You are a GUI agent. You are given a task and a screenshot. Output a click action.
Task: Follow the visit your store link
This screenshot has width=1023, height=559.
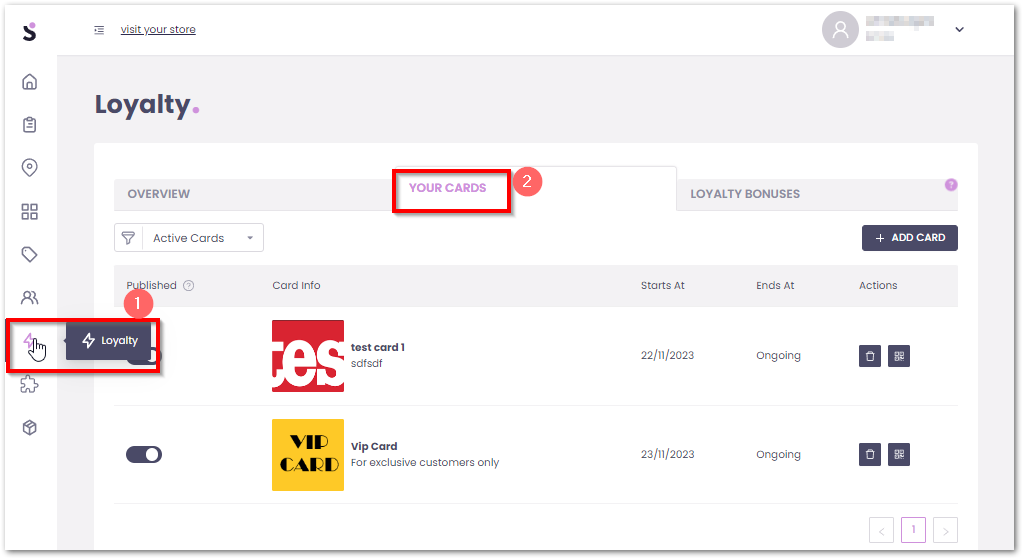coord(158,30)
